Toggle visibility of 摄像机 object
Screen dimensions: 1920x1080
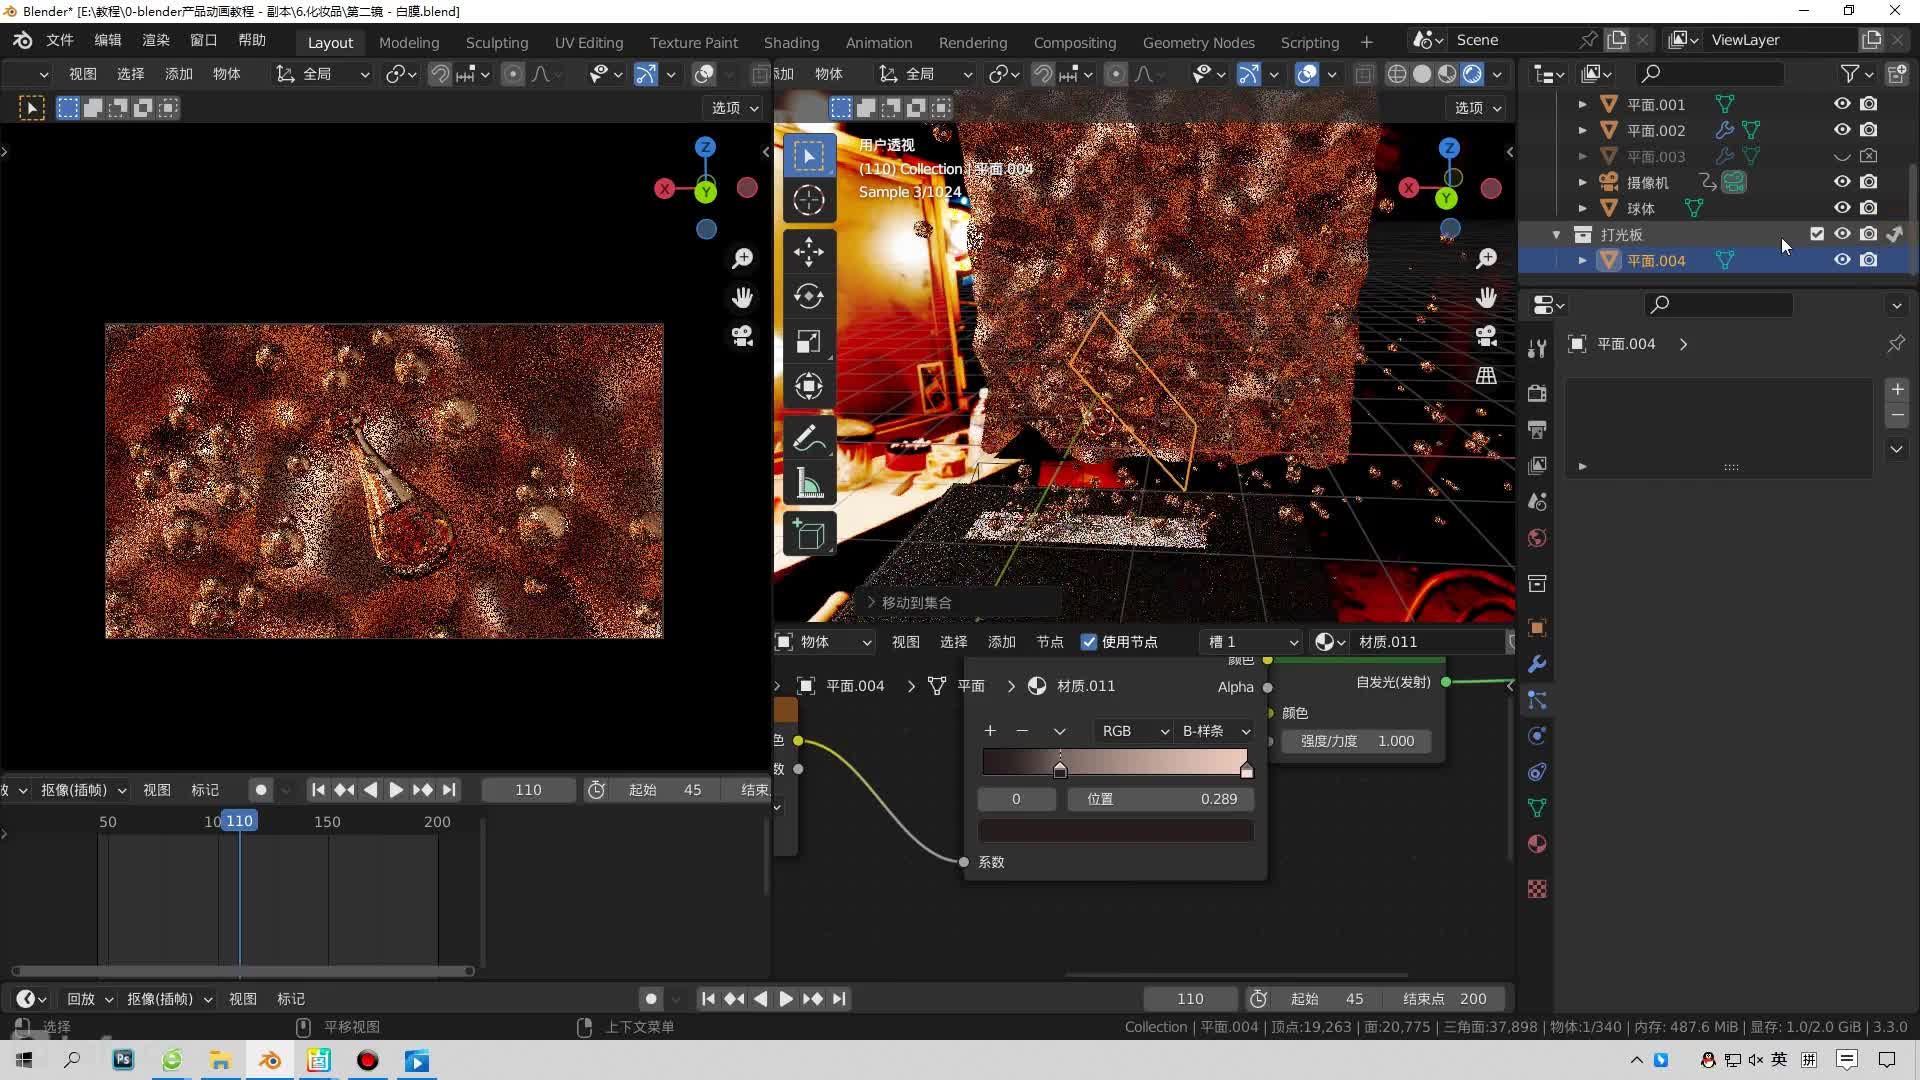pos(1842,182)
